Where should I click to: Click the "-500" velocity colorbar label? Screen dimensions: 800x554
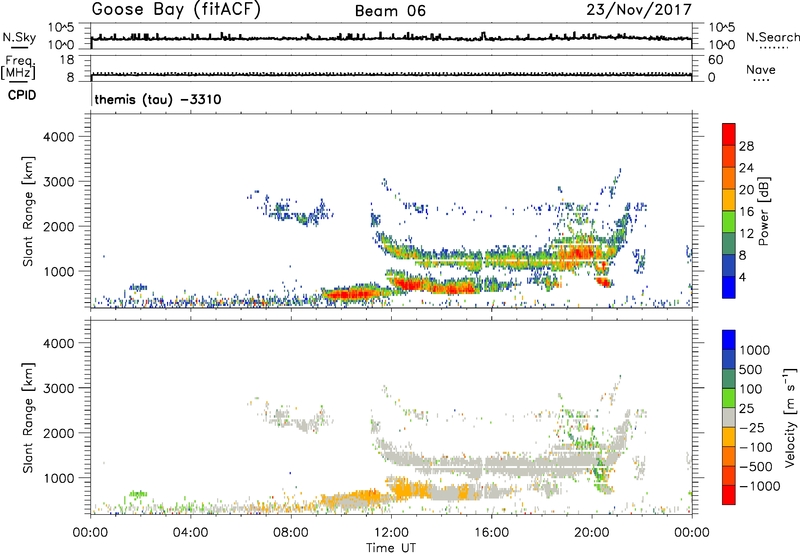pos(755,467)
